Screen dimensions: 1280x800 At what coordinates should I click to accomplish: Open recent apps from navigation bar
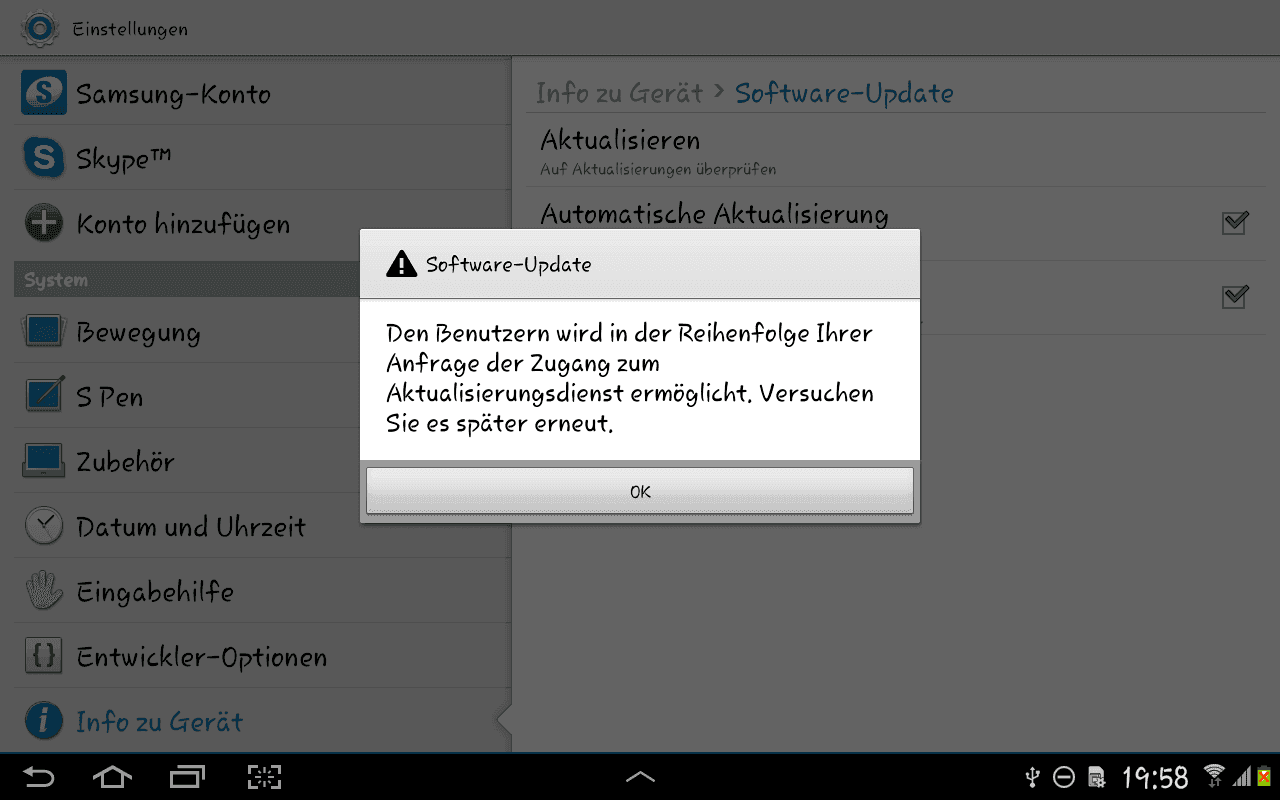click(x=187, y=777)
